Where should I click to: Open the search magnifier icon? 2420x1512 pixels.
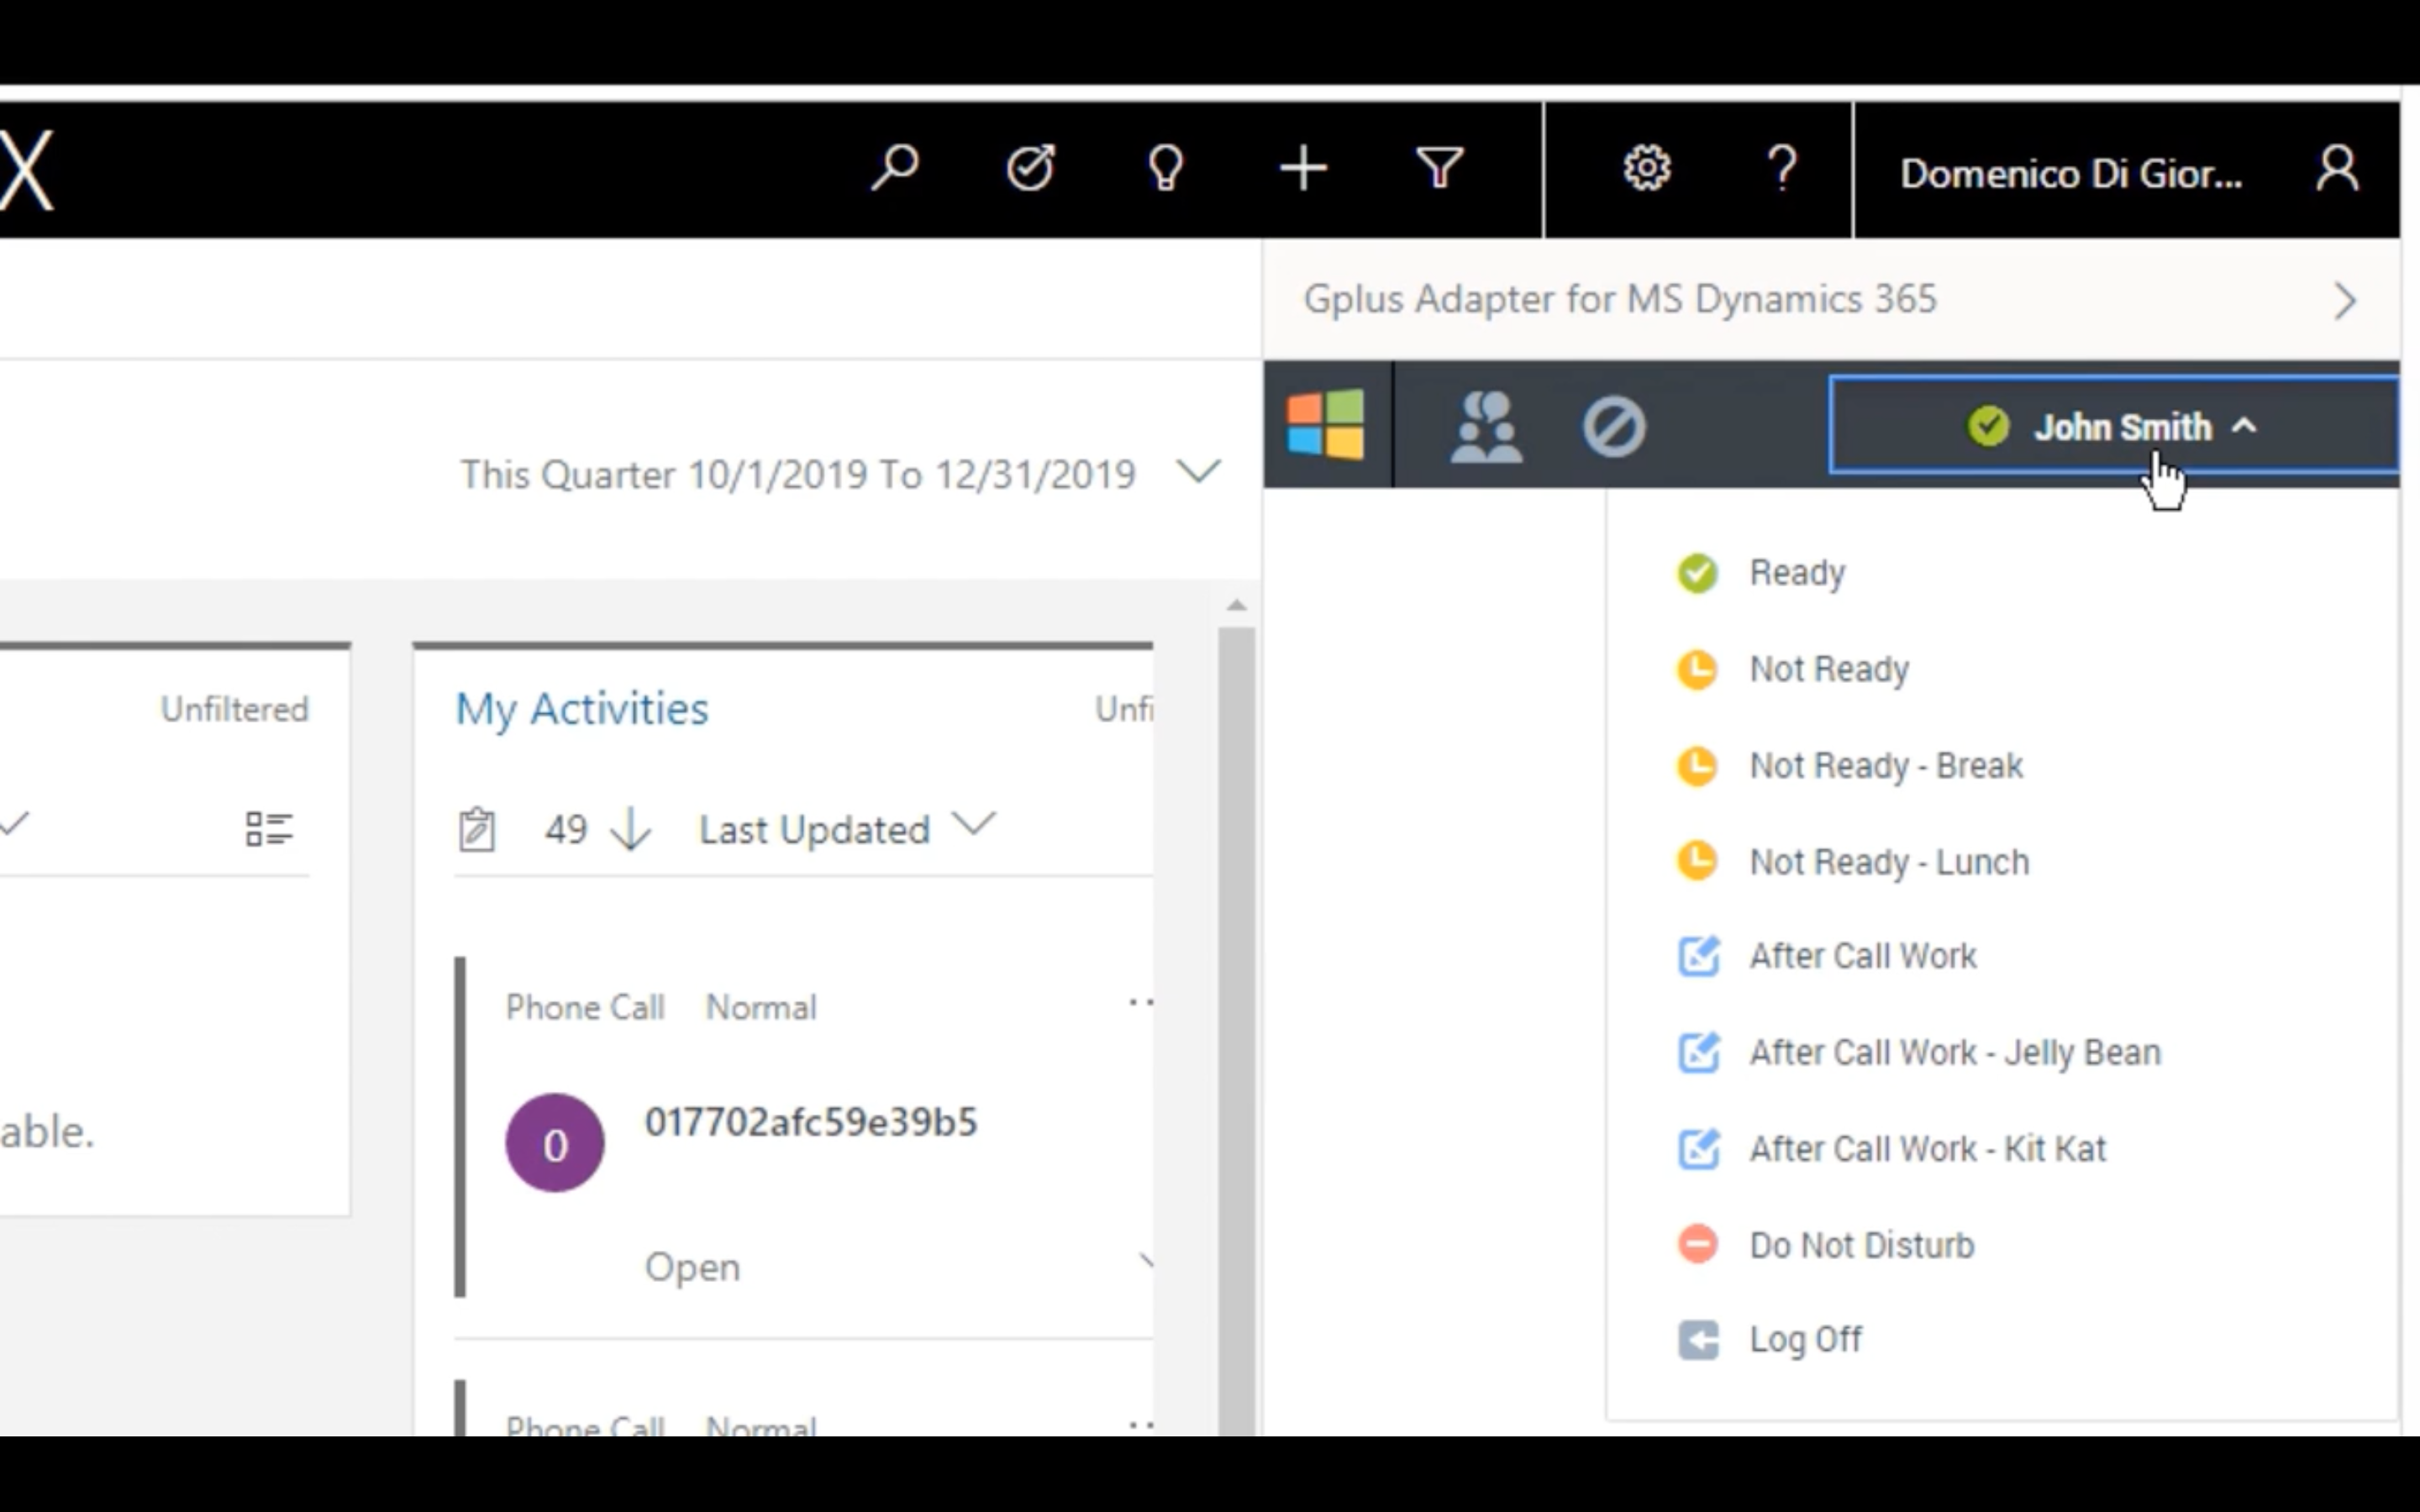click(x=894, y=168)
